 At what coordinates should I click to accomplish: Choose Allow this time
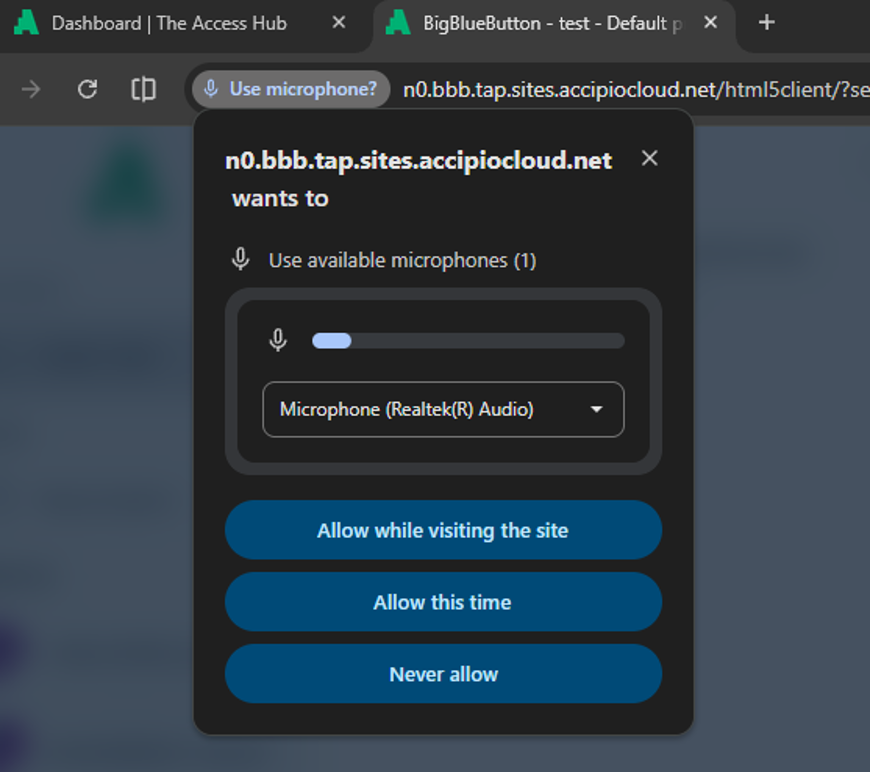point(443,602)
